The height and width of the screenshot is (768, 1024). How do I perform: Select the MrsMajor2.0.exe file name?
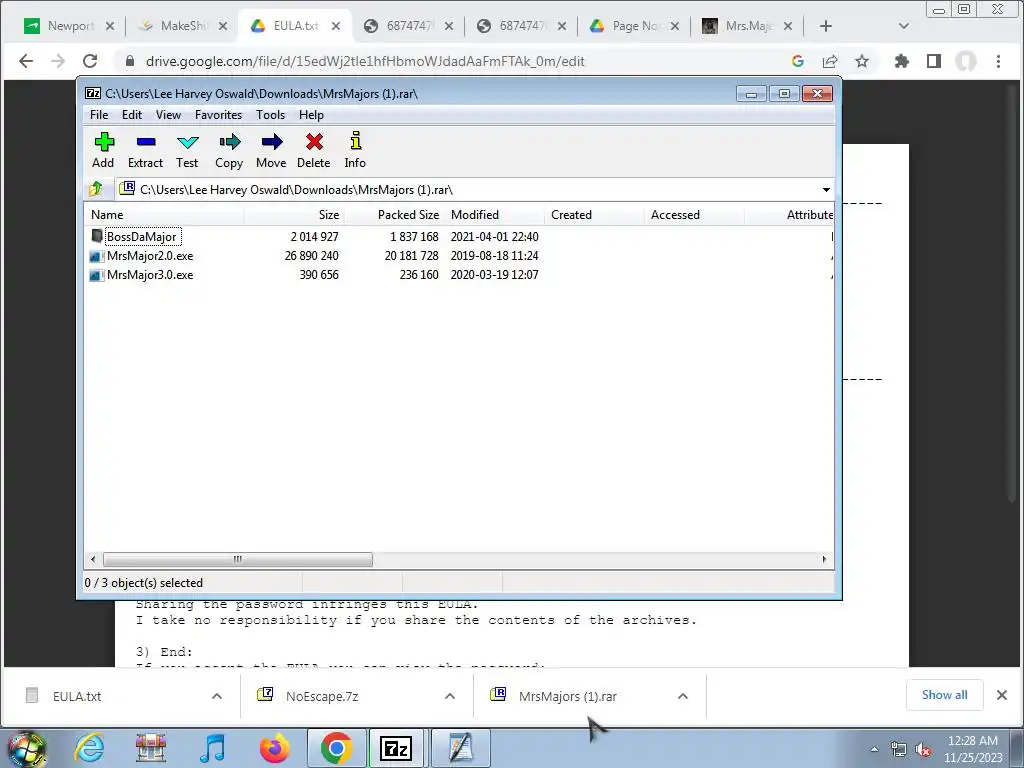tap(150, 256)
